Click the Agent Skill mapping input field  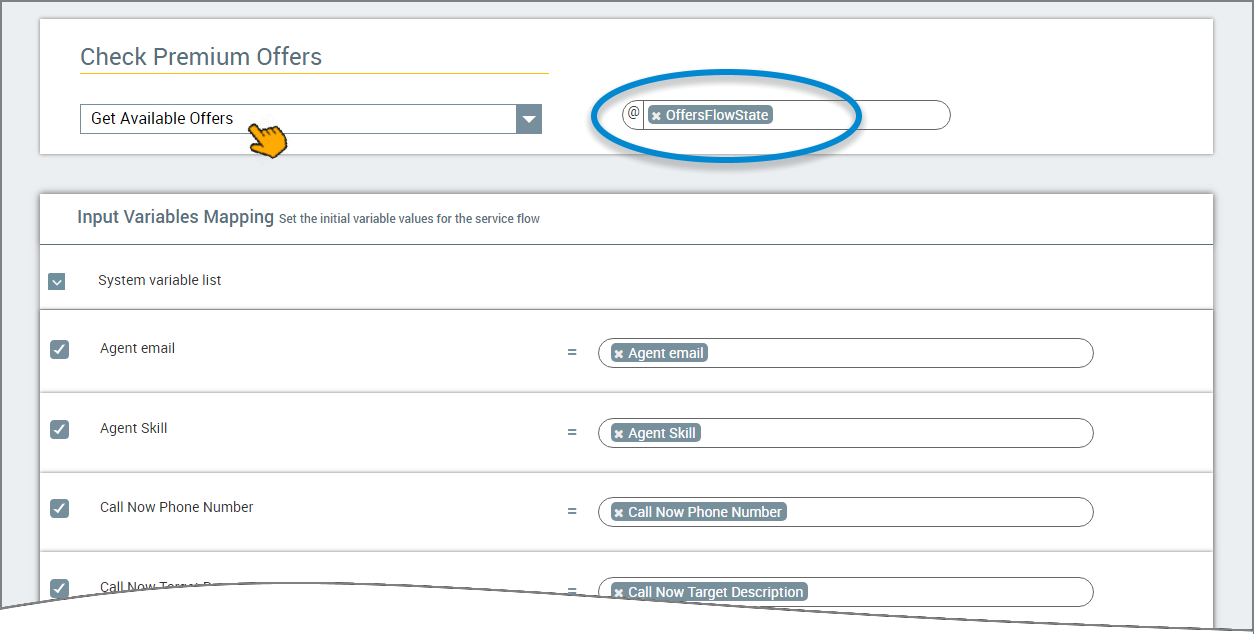click(845, 433)
